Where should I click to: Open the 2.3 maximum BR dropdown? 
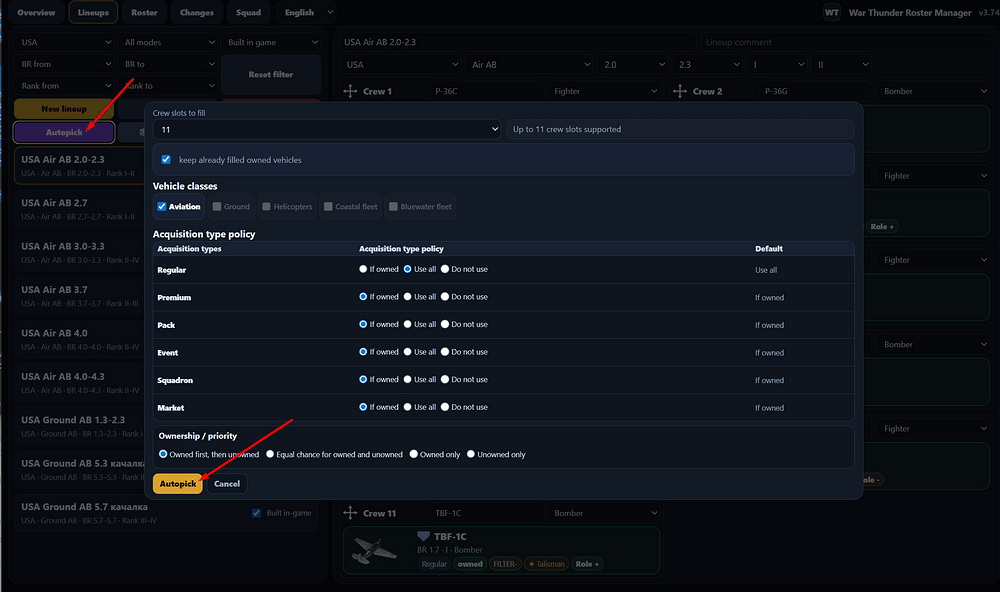click(x=707, y=64)
